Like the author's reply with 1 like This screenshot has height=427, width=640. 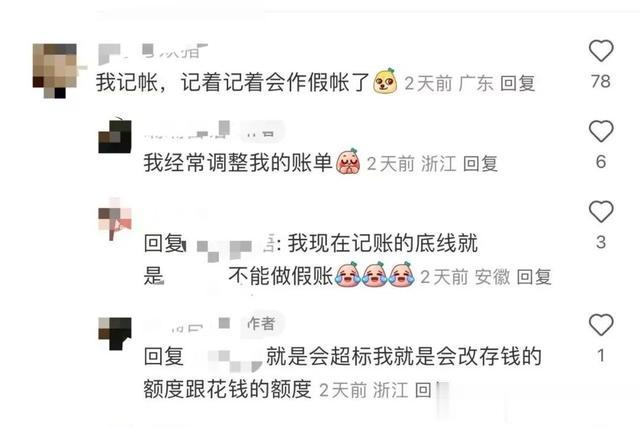coord(601,325)
